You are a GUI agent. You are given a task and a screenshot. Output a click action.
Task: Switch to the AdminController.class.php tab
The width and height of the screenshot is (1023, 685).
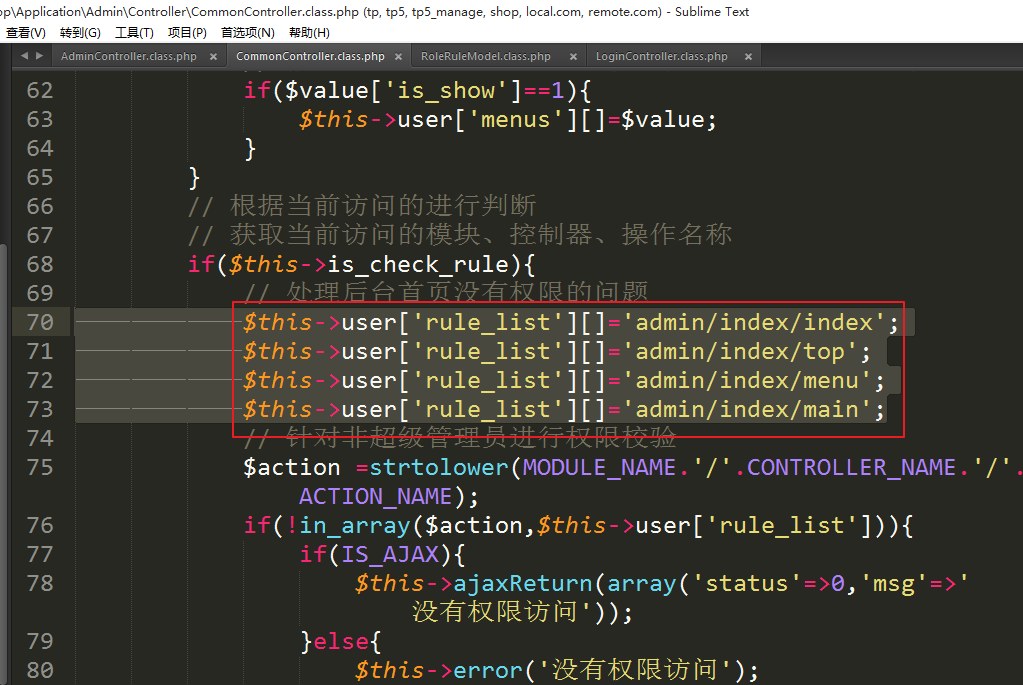pos(128,57)
